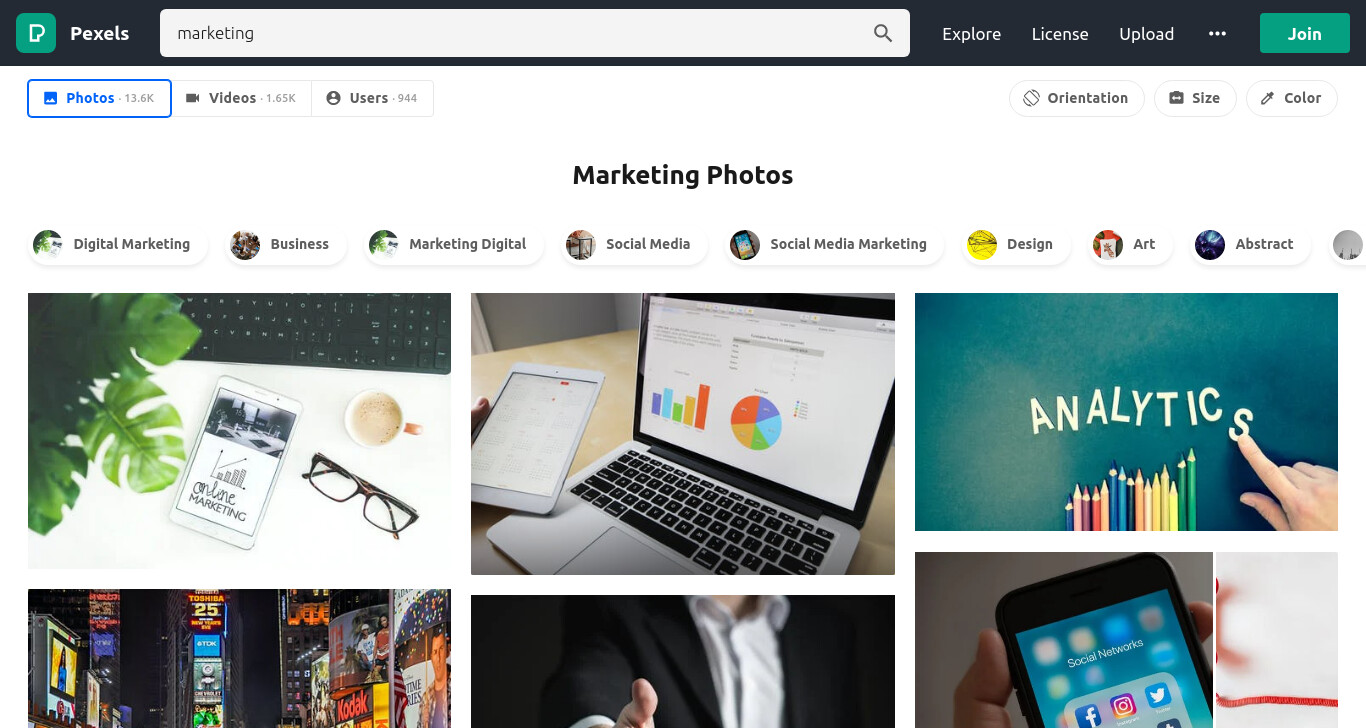1366x728 pixels.
Task: Click the search magnifier icon
Action: (x=883, y=33)
